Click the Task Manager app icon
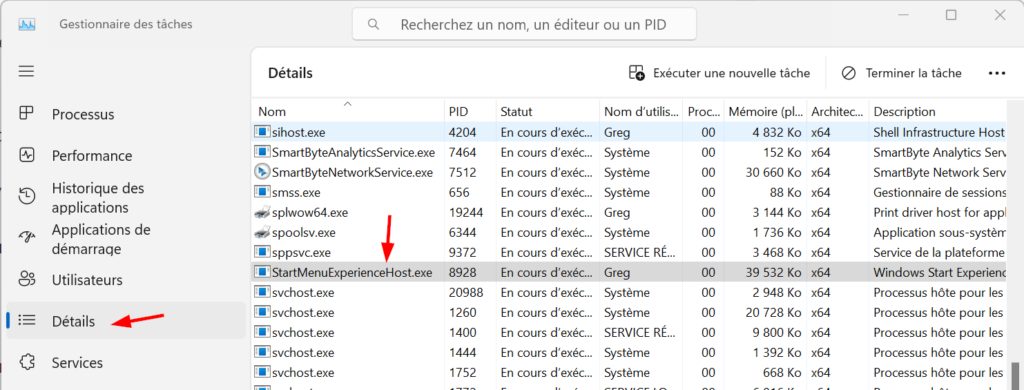 pos(27,24)
